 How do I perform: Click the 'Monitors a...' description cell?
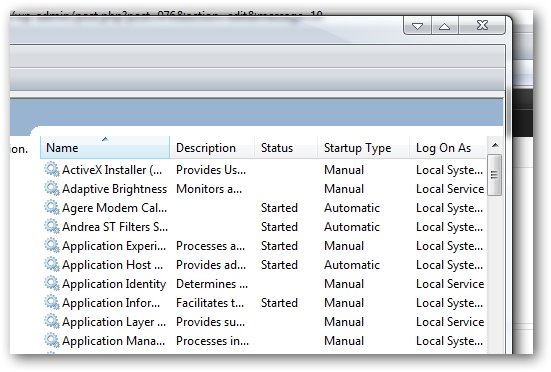click(209, 189)
